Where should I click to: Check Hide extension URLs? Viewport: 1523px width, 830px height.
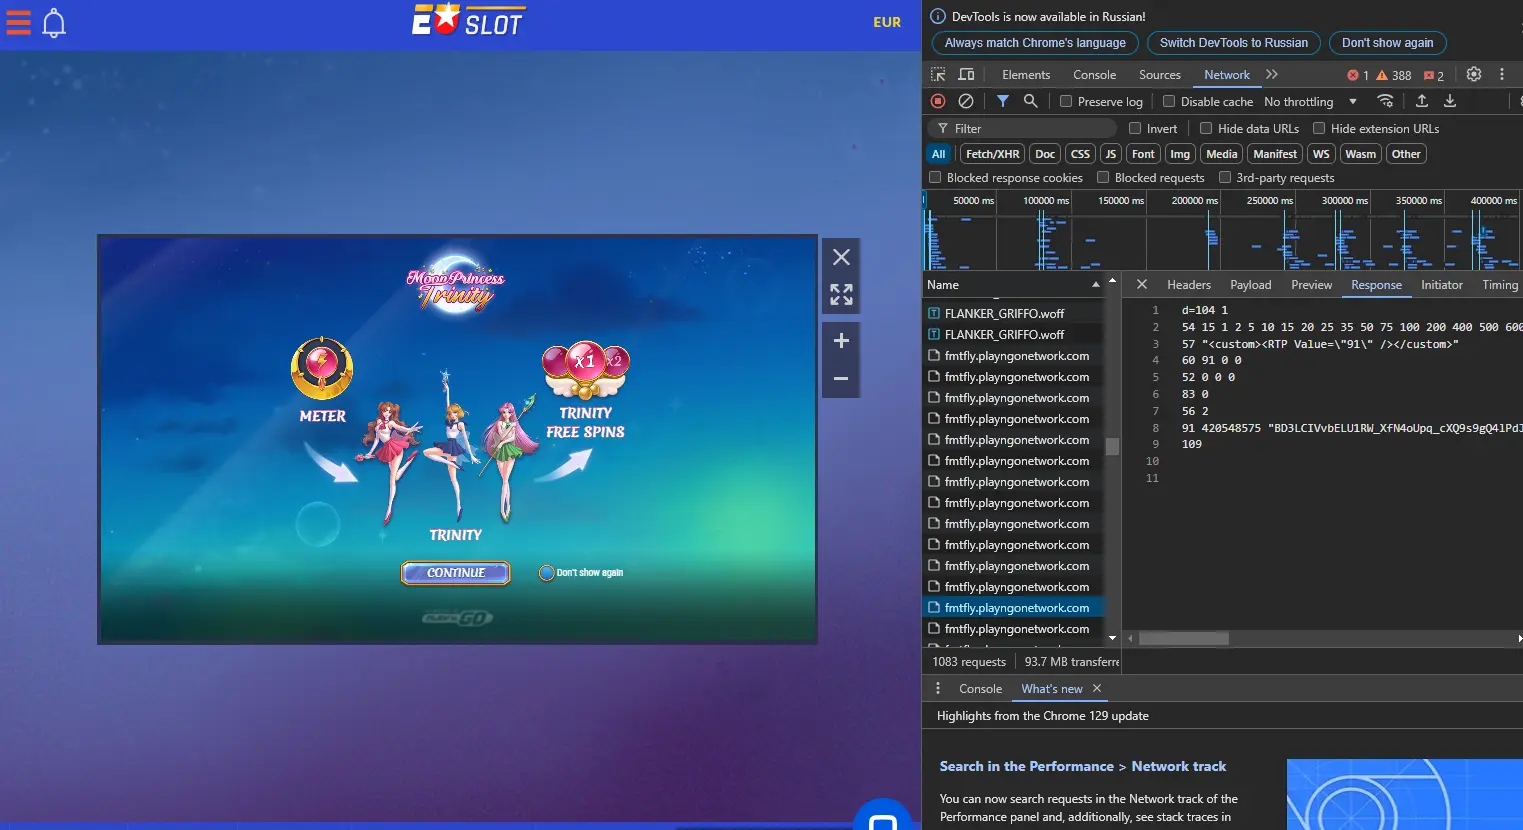tap(1319, 128)
